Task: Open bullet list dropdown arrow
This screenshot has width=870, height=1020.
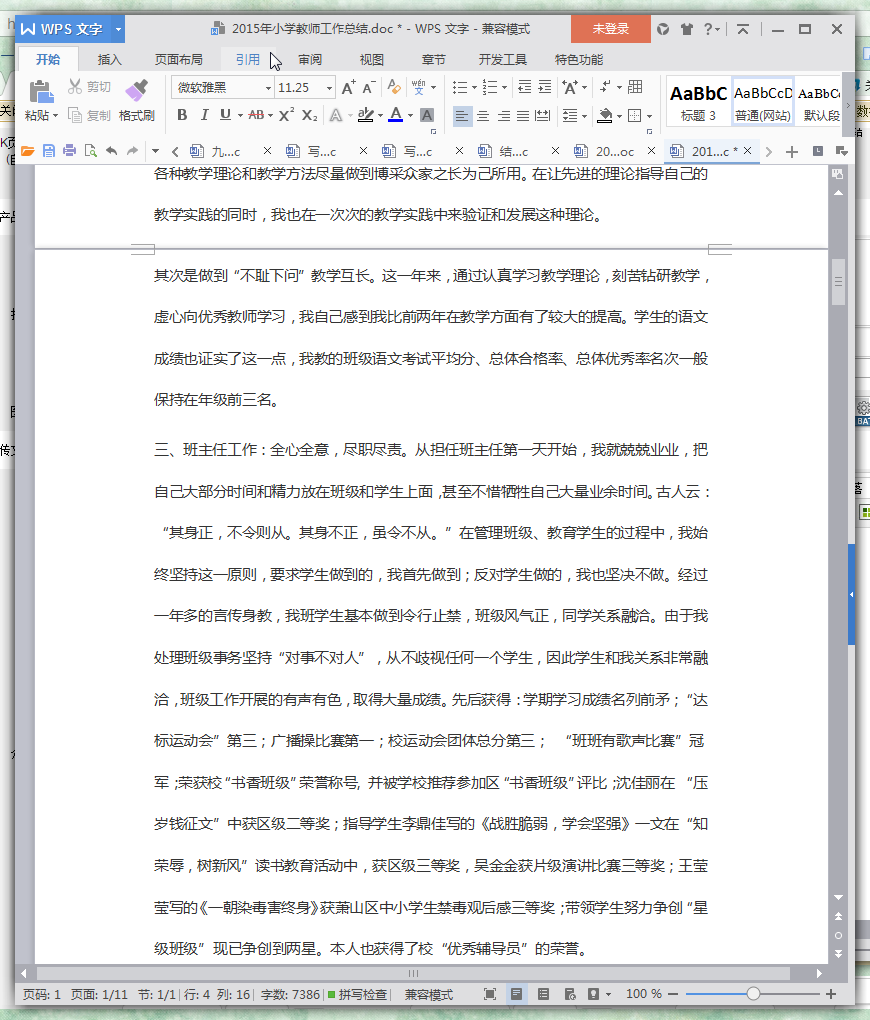Action: [x=474, y=87]
